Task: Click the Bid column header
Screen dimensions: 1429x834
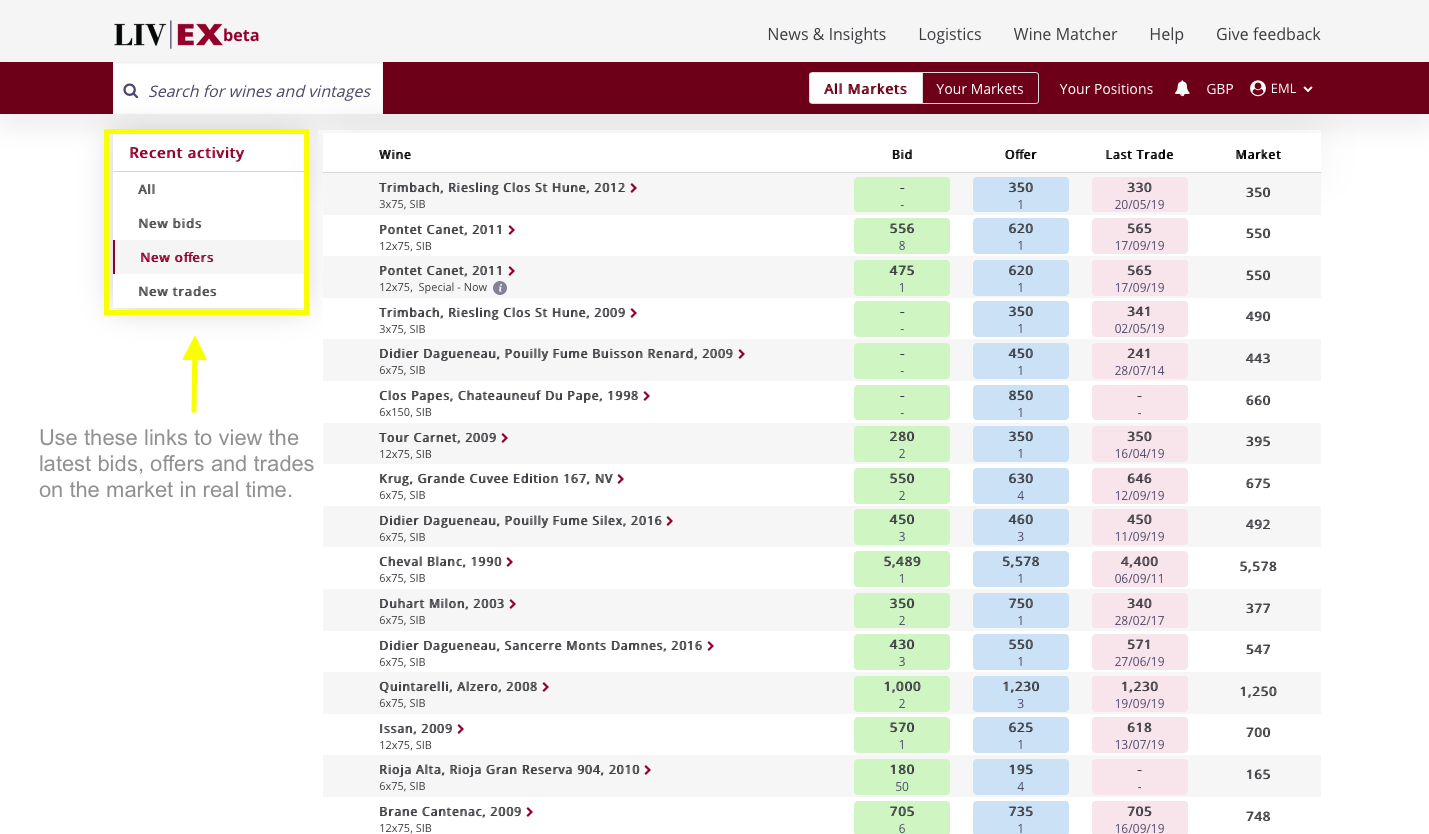Action: pyautogui.click(x=902, y=154)
